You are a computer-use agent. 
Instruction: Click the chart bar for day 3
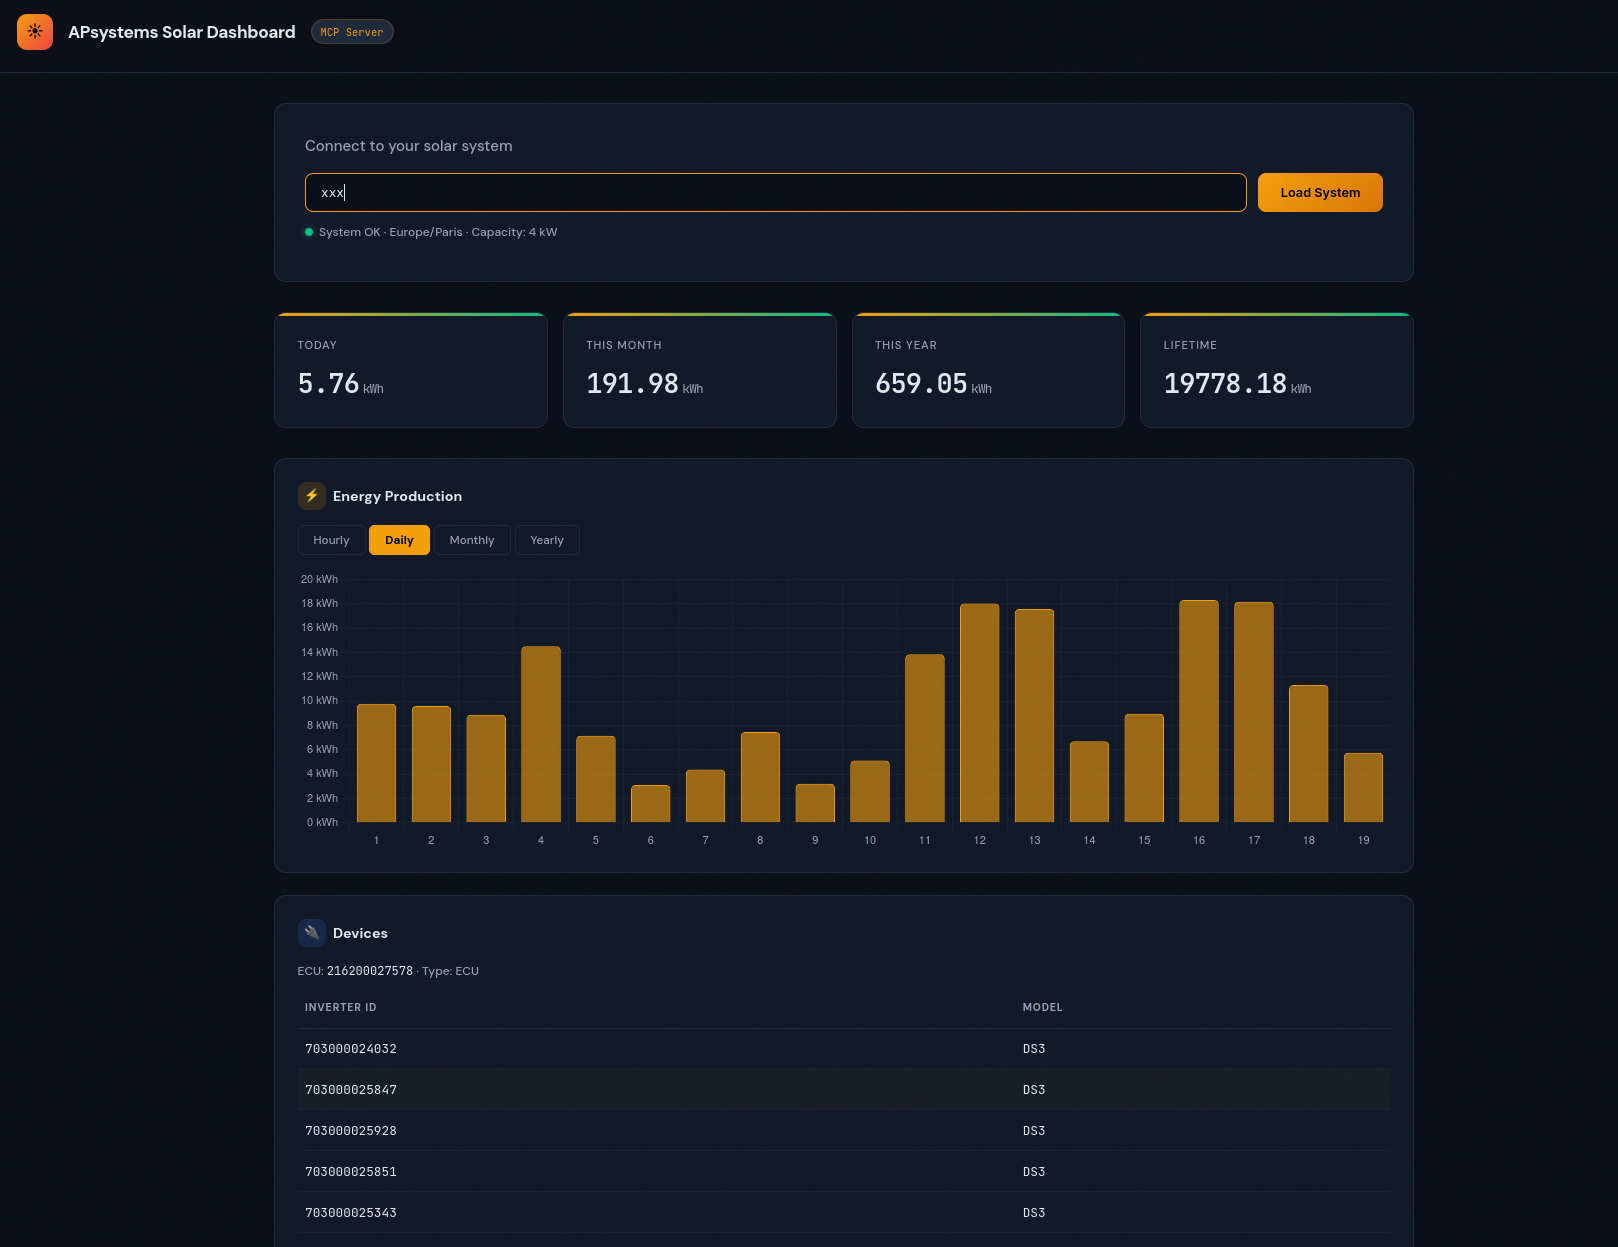click(x=486, y=769)
